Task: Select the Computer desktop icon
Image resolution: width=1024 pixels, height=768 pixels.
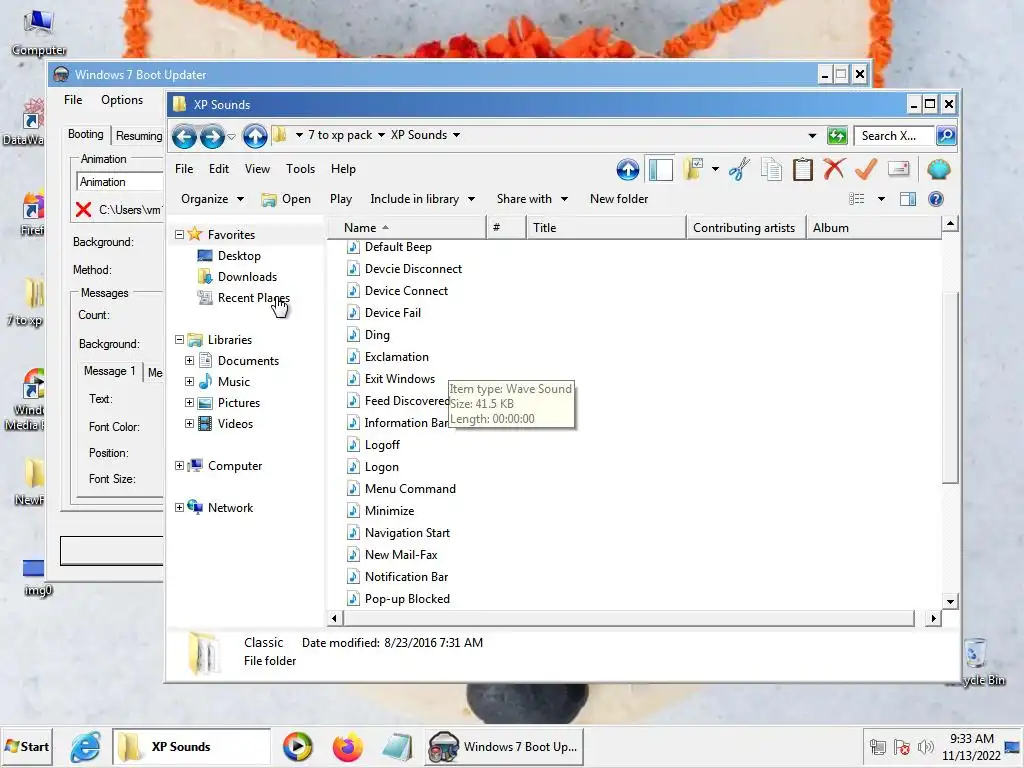Action: coord(39,33)
